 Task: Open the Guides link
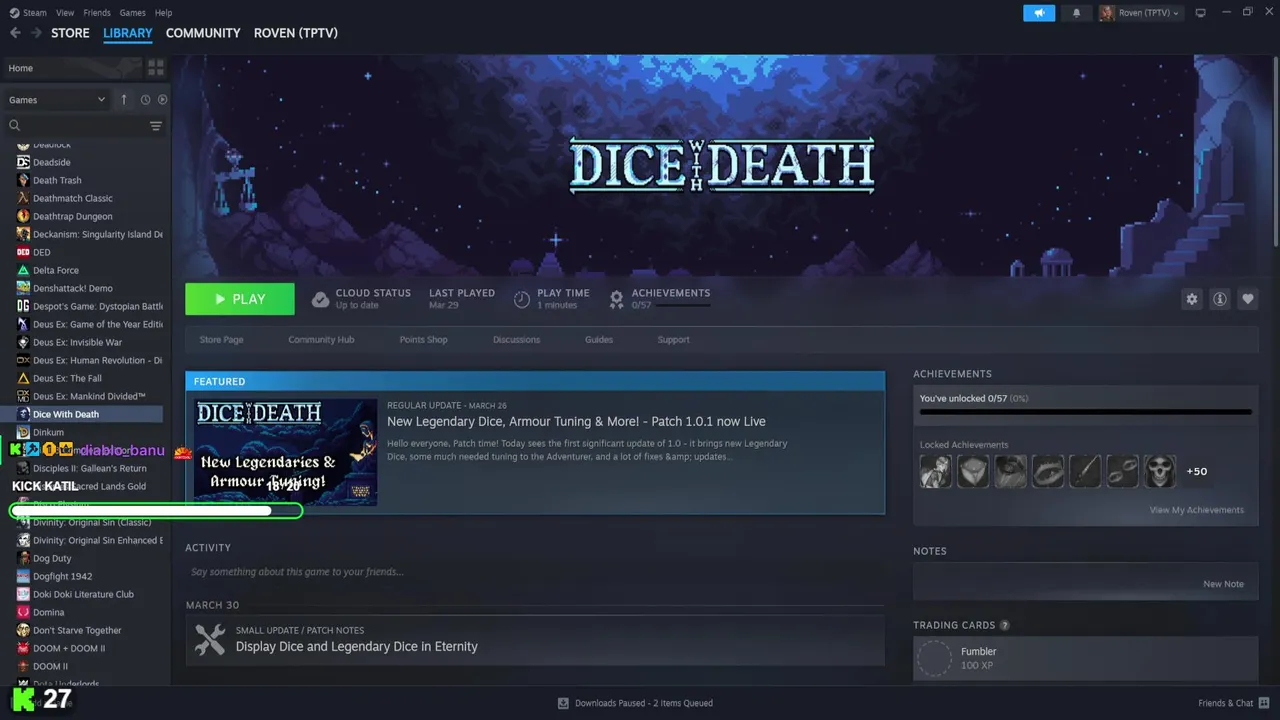599,340
